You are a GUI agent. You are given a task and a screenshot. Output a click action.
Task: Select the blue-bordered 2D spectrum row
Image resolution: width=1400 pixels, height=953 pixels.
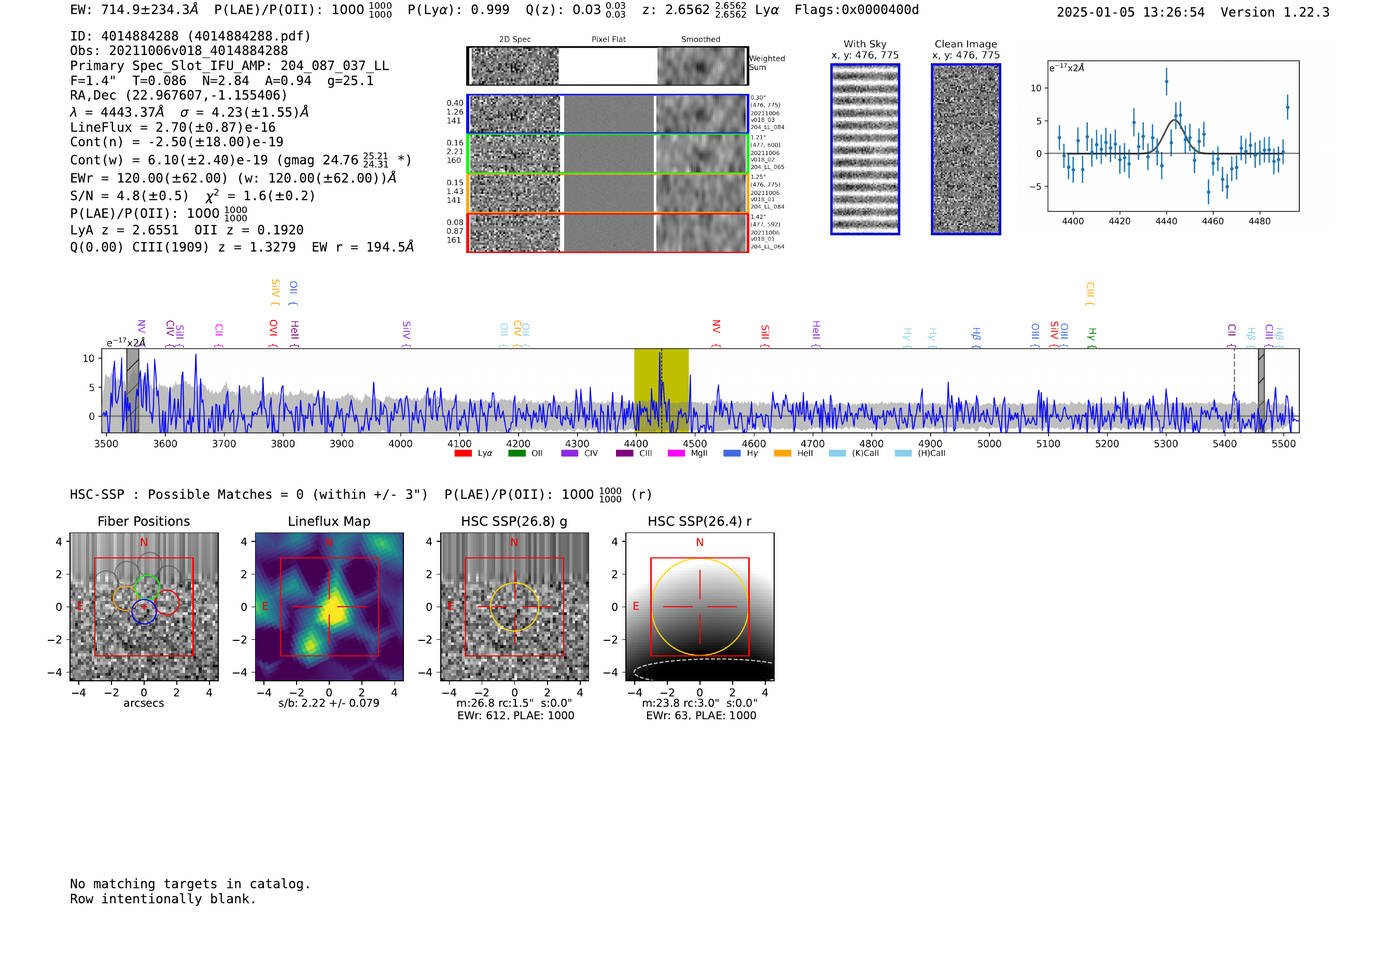tap(608, 114)
